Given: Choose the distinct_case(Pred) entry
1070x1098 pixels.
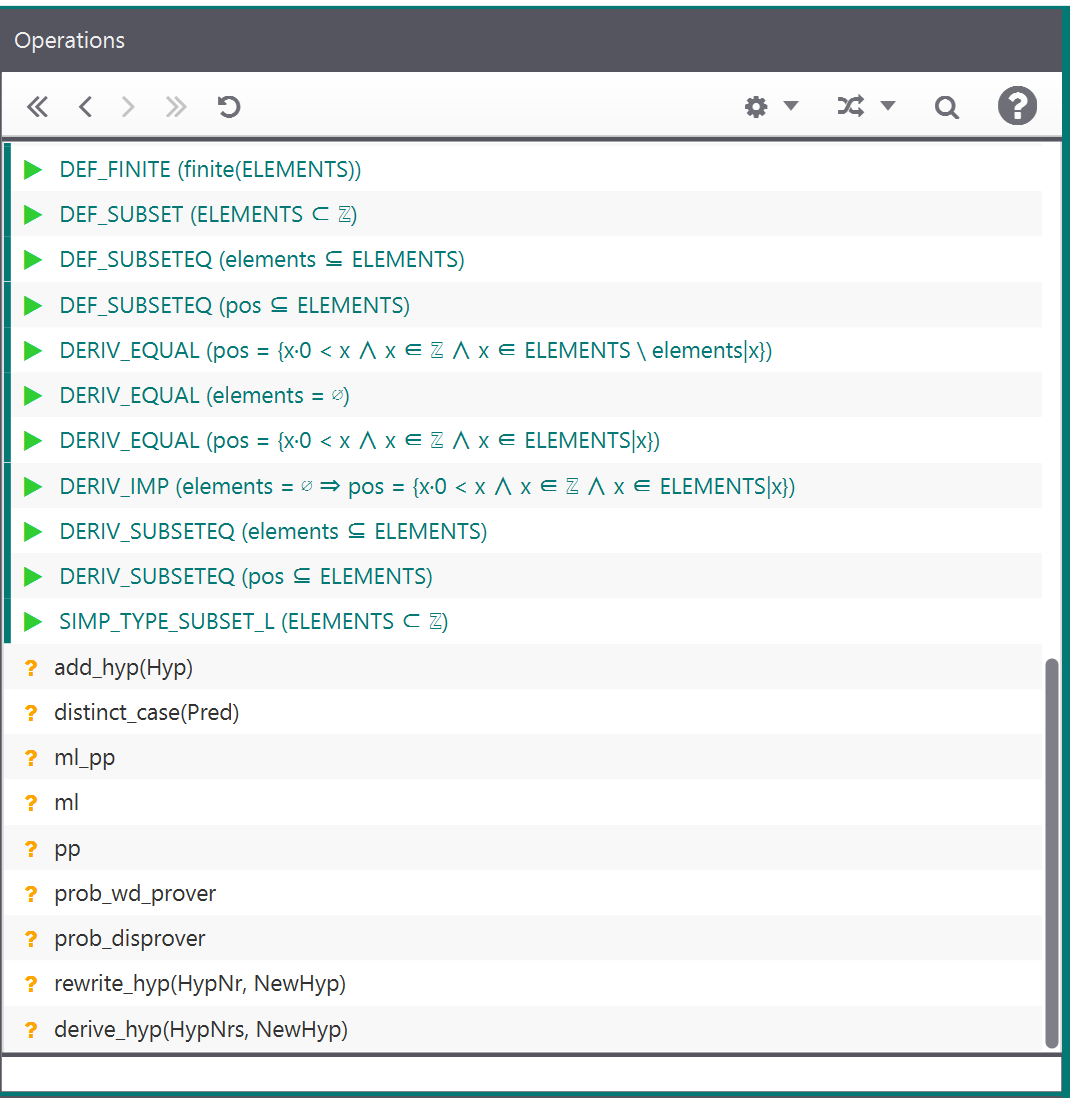Looking at the screenshot, I should 146,713.
